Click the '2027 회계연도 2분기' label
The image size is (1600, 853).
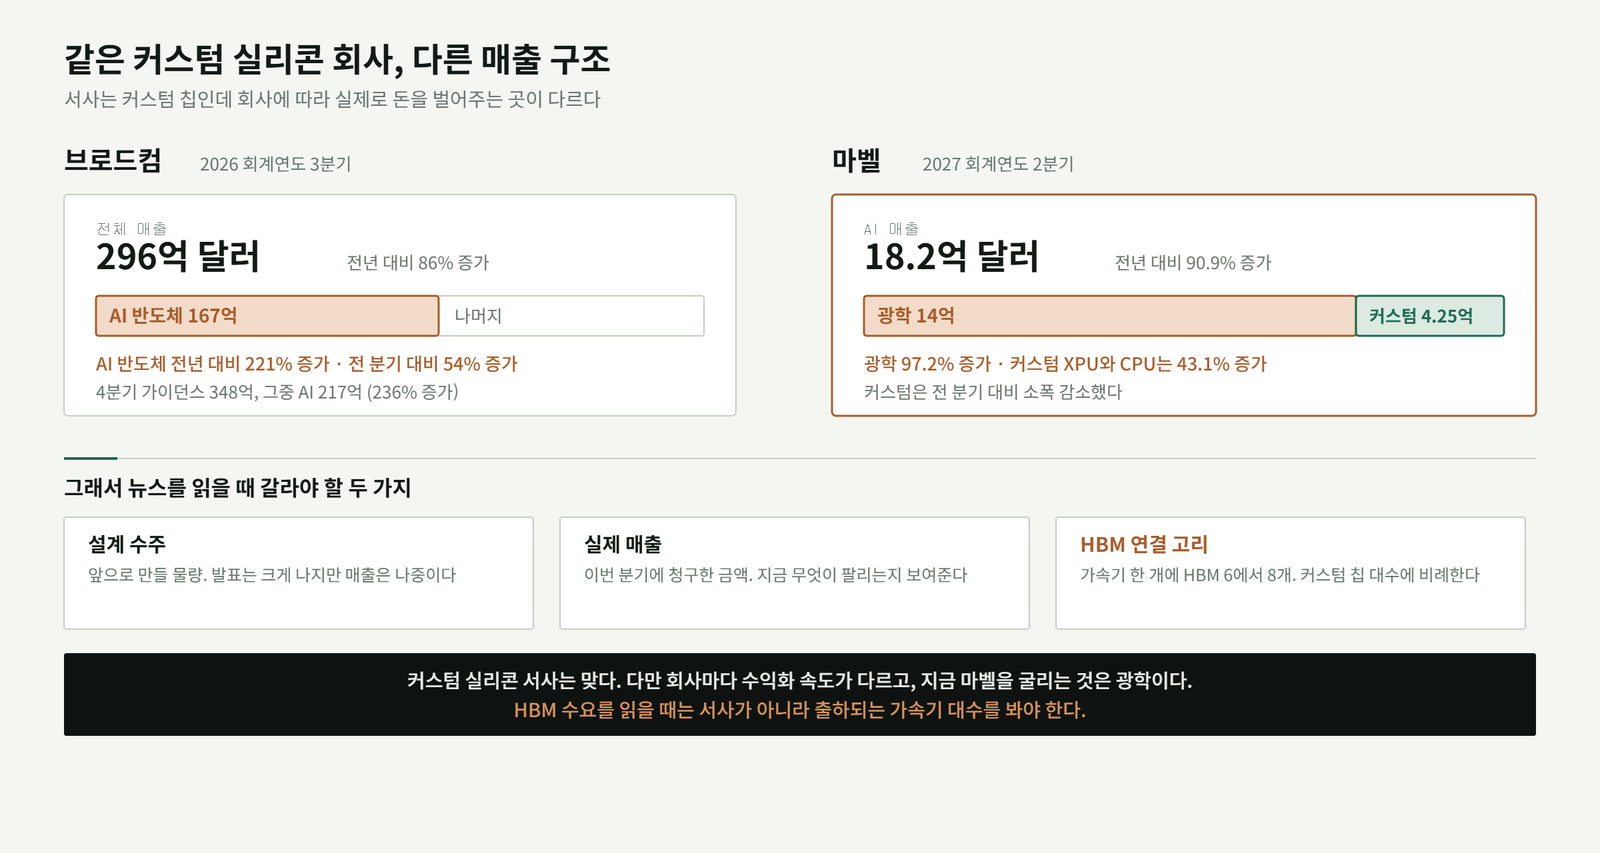pos(998,164)
